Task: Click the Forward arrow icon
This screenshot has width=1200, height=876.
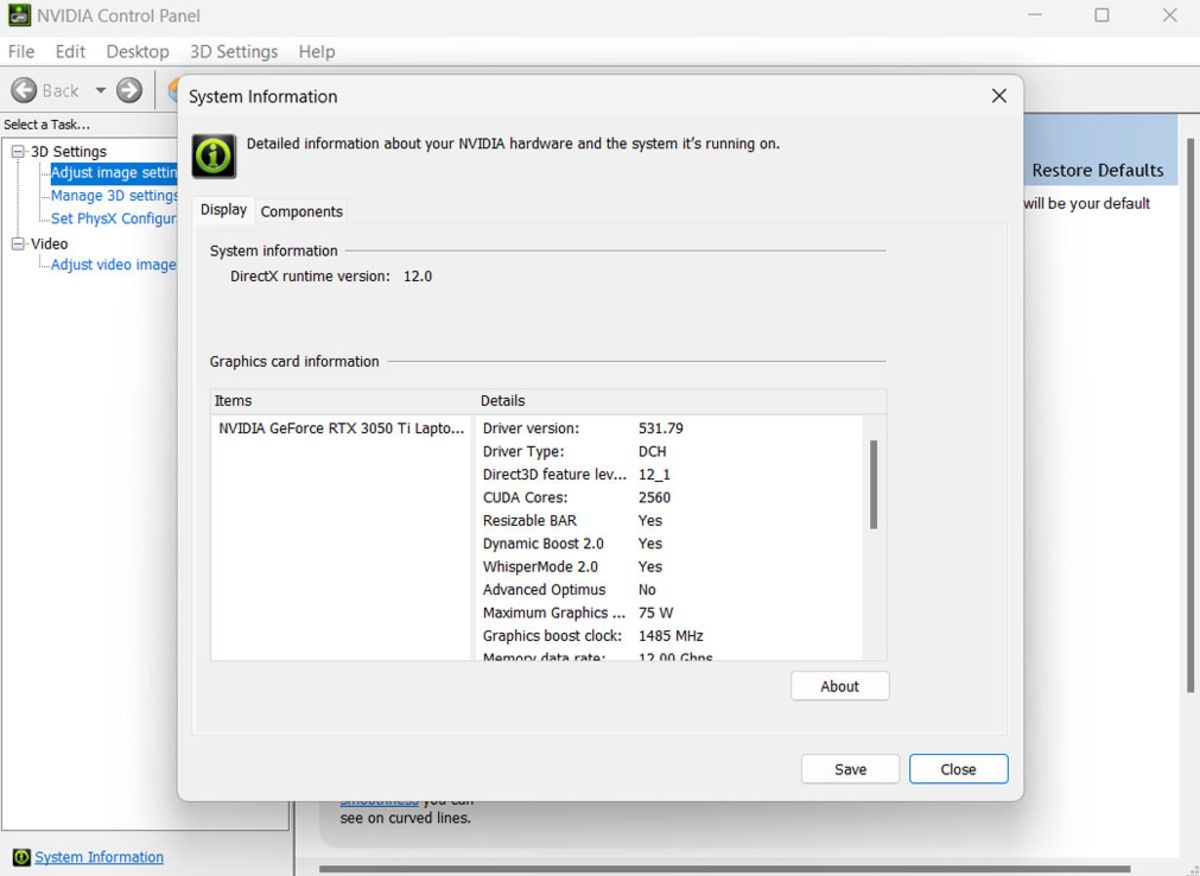Action: [129, 90]
